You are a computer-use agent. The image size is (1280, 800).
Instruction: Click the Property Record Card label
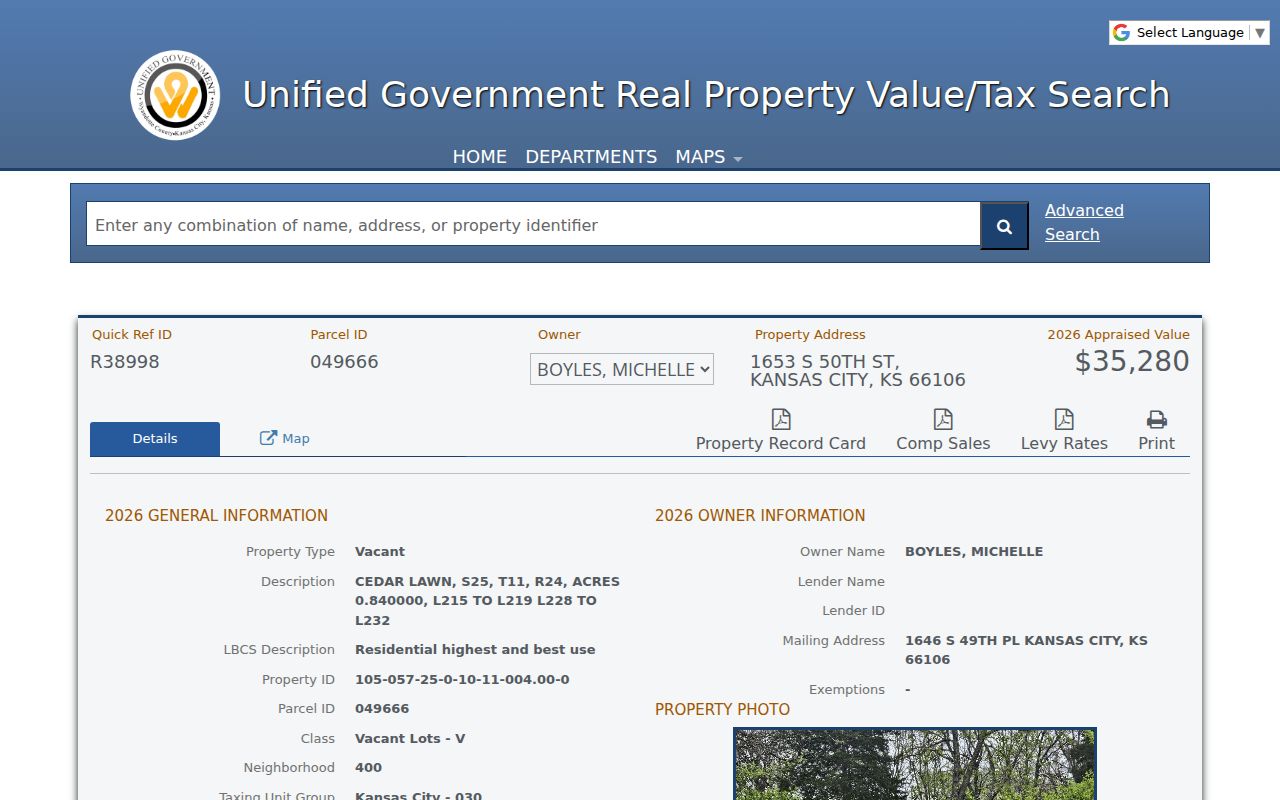click(x=781, y=443)
